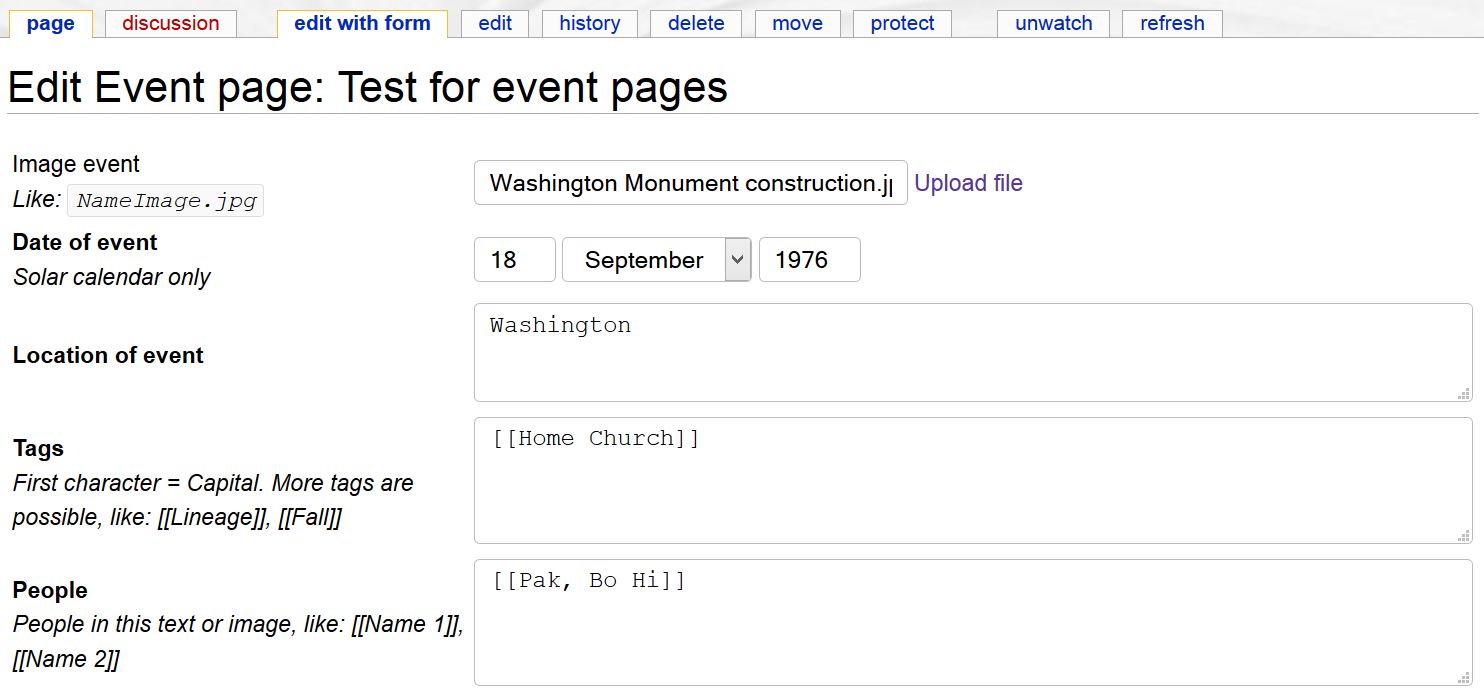Switch to the 'discussion' tab
The image size is (1484, 695).
tap(170, 24)
